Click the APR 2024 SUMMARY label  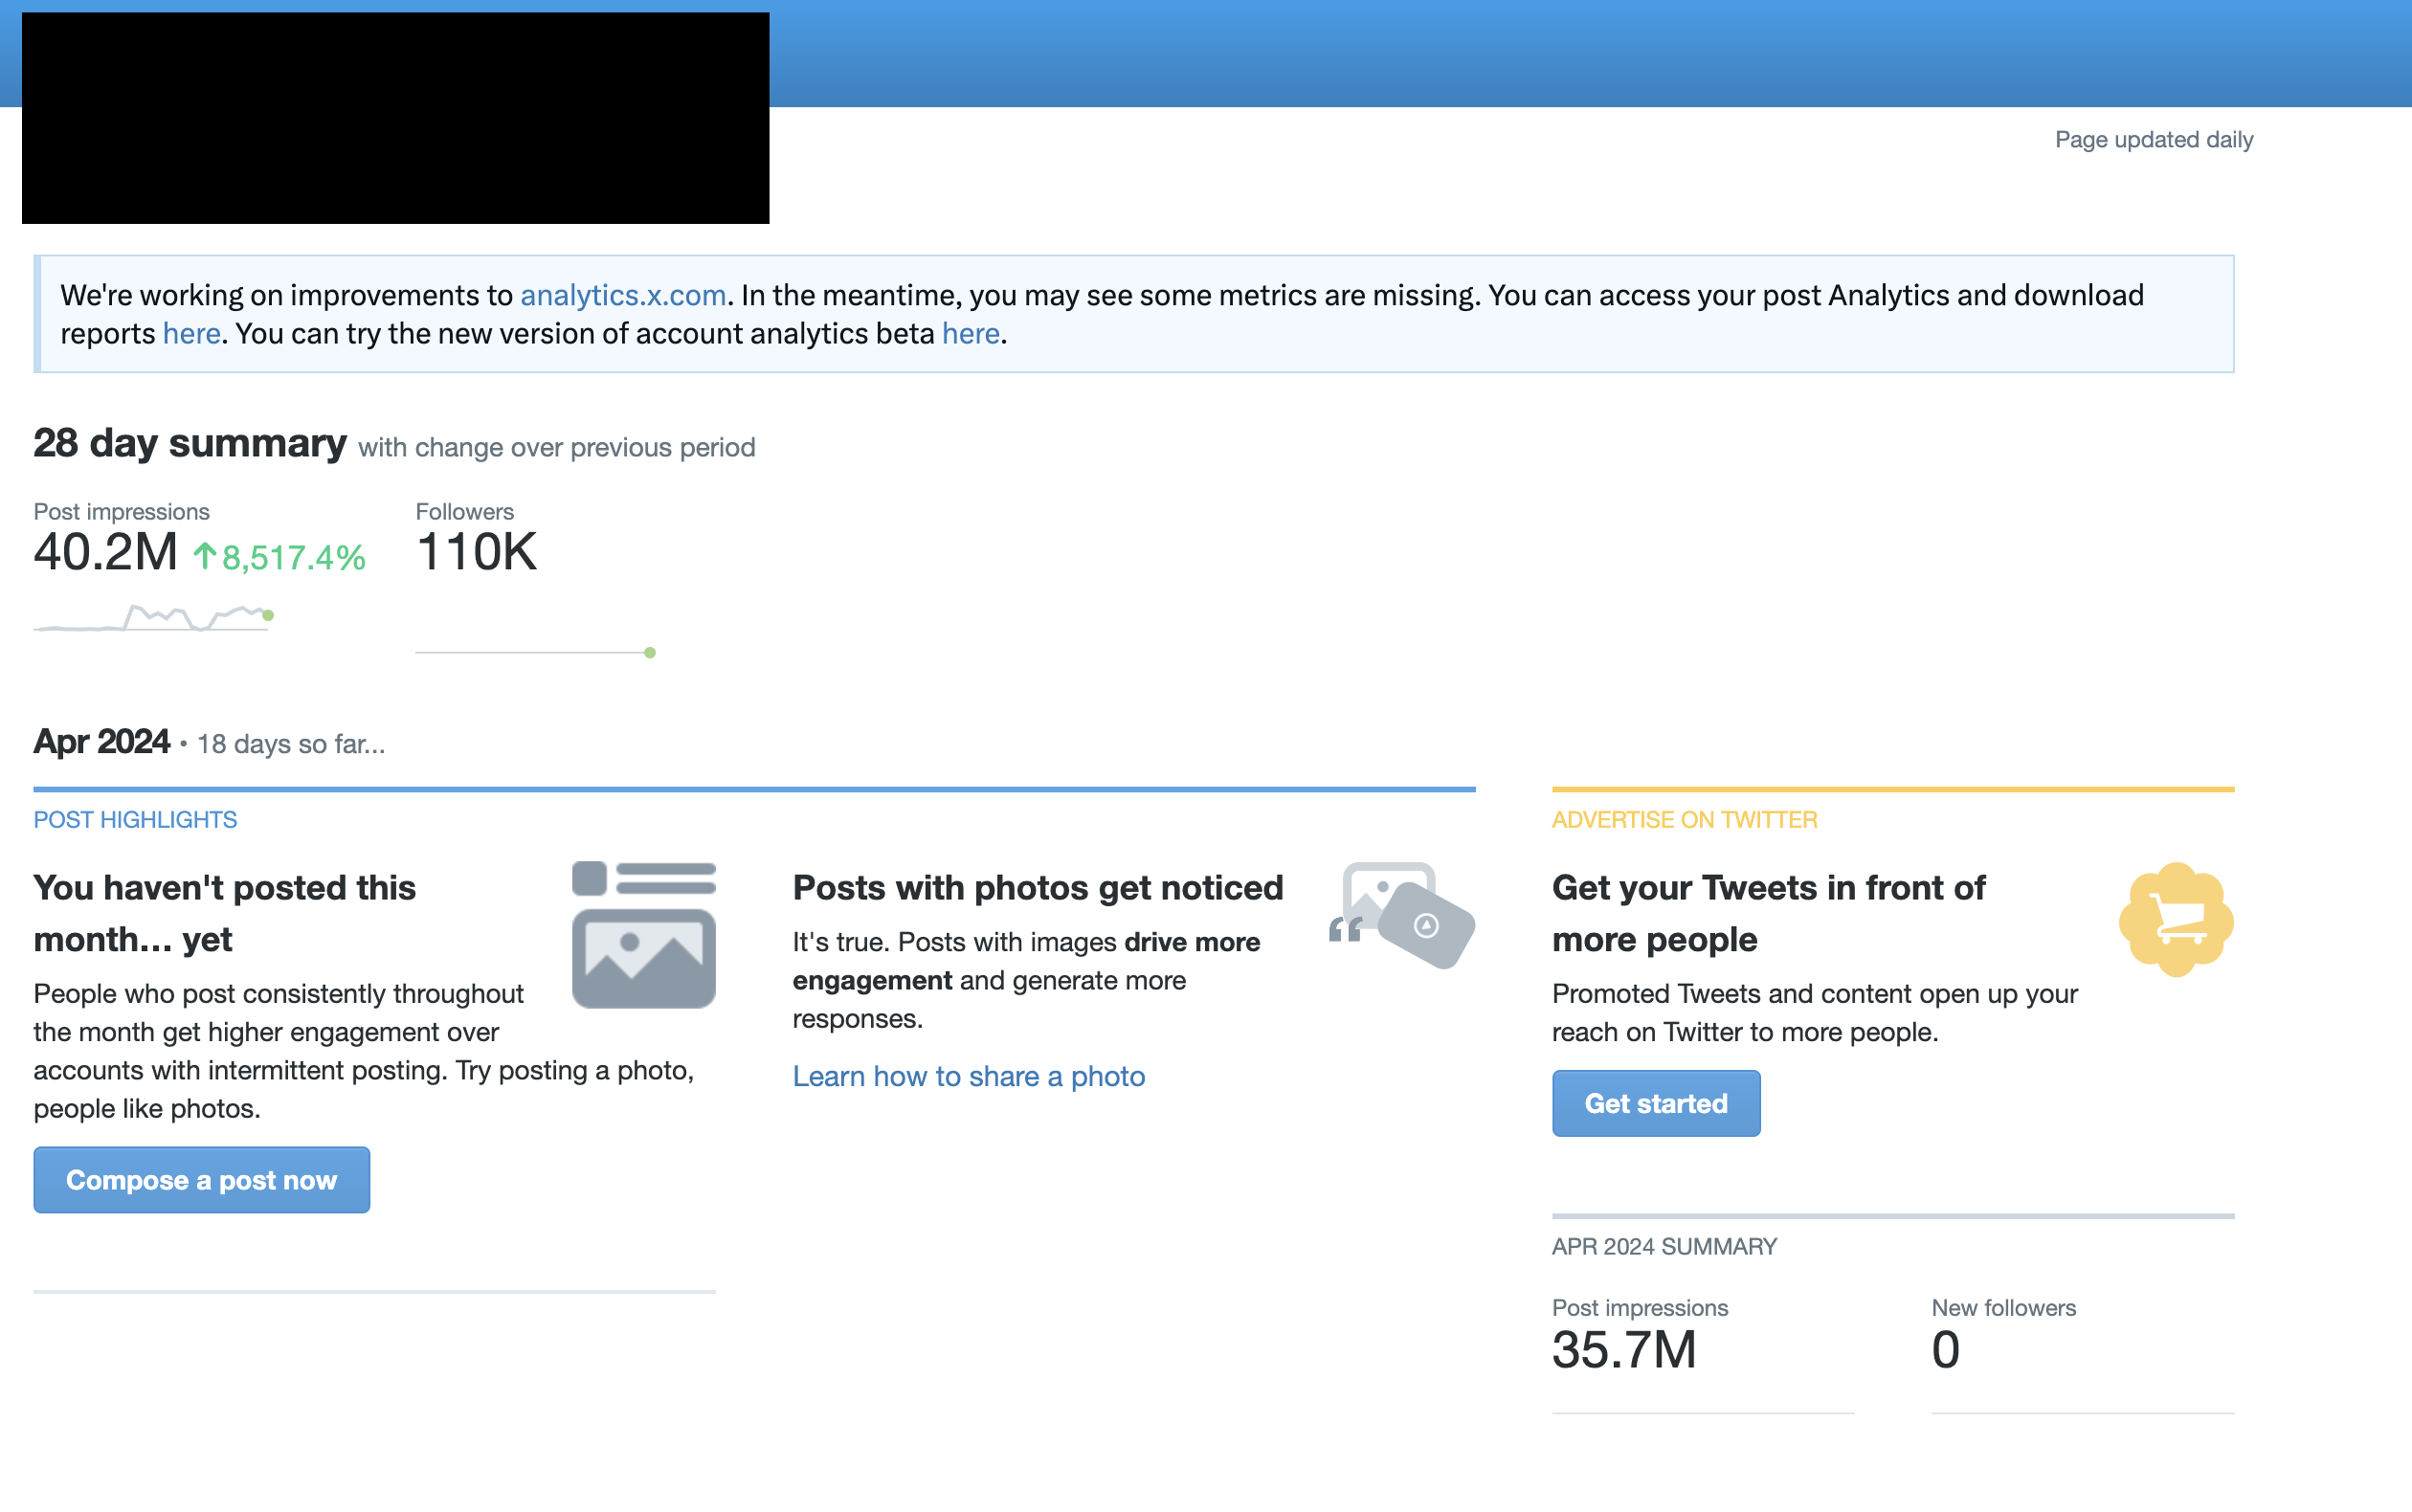click(1664, 1246)
